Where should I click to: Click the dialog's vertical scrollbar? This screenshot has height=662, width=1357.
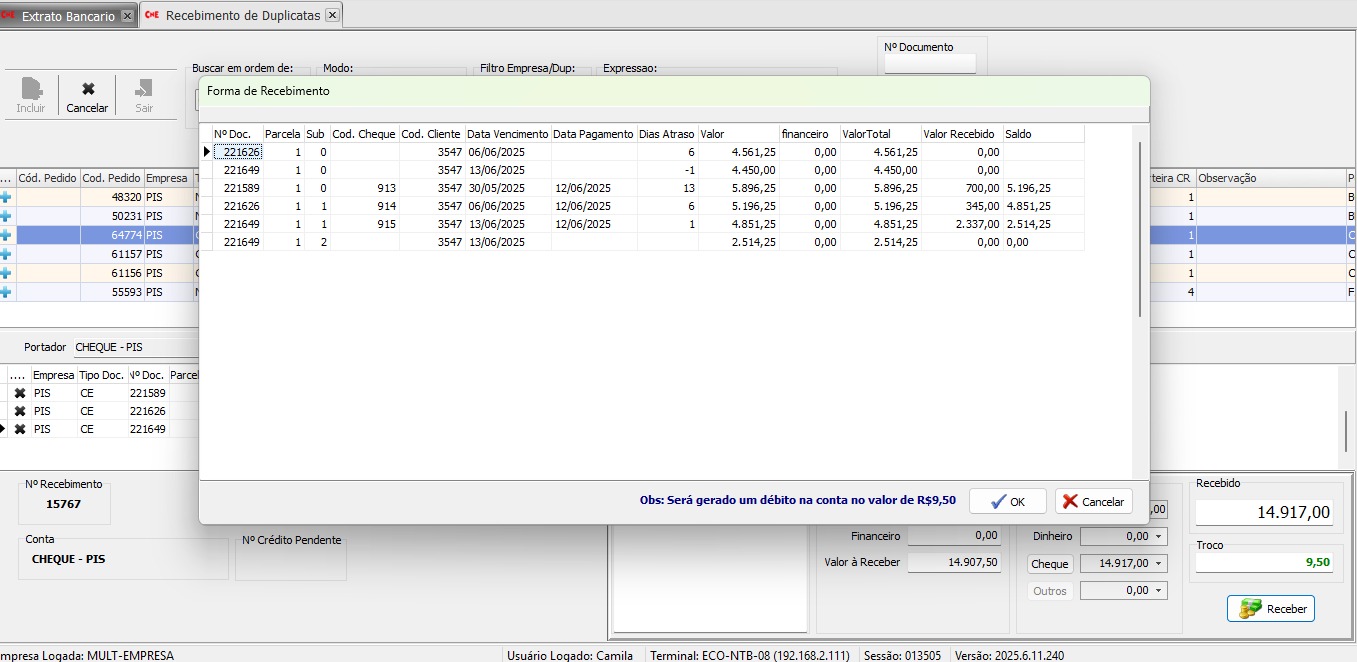pyautogui.click(x=1140, y=230)
